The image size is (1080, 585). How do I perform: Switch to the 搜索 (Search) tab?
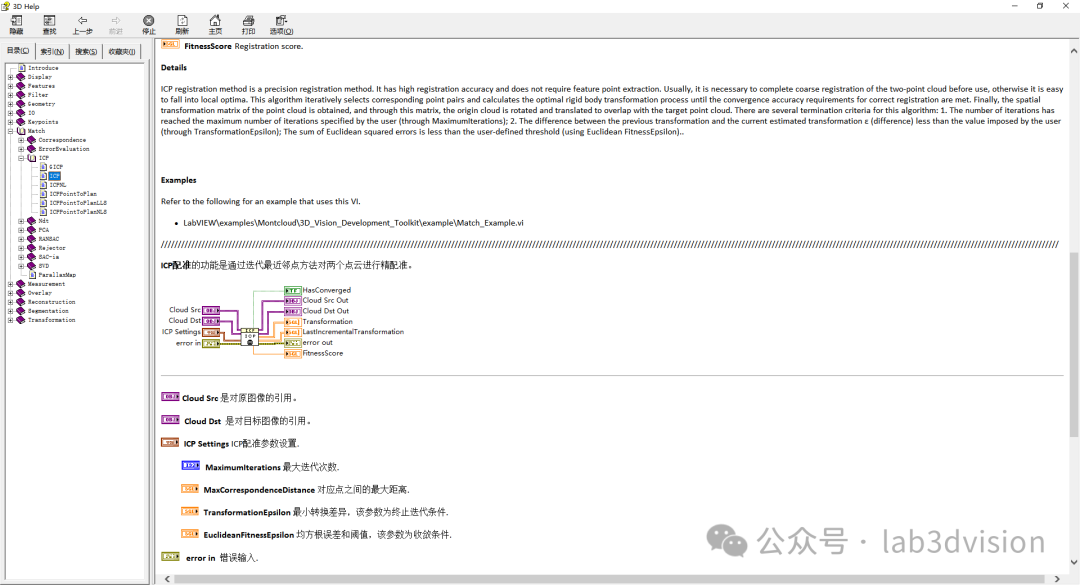click(87, 51)
